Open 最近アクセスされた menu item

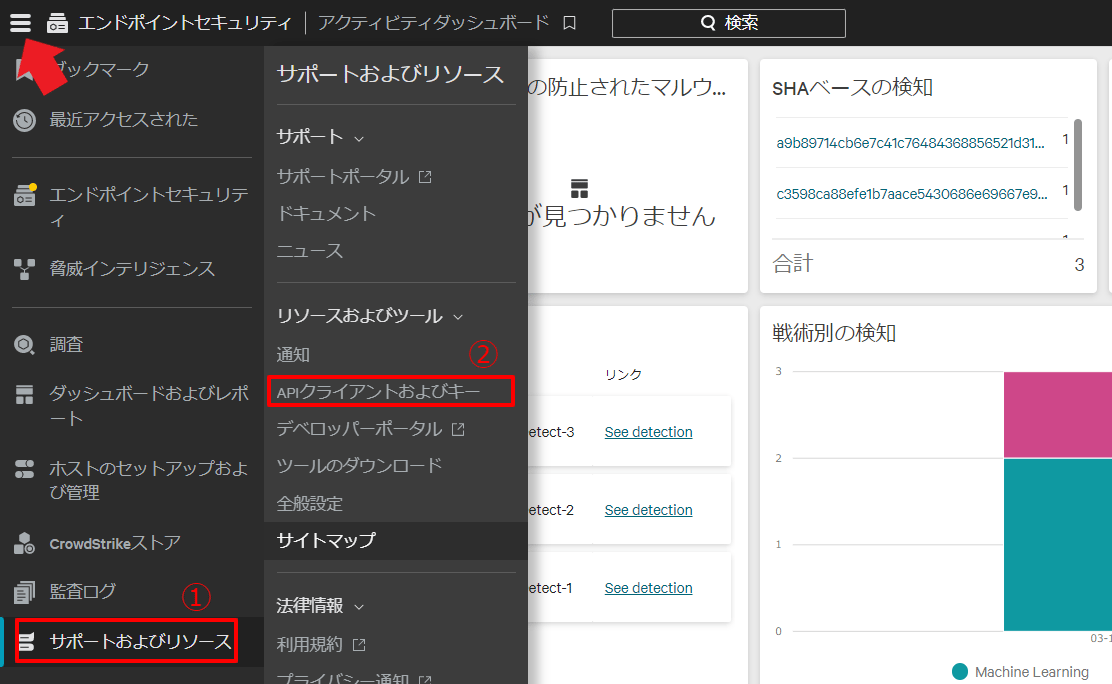pos(123,119)
